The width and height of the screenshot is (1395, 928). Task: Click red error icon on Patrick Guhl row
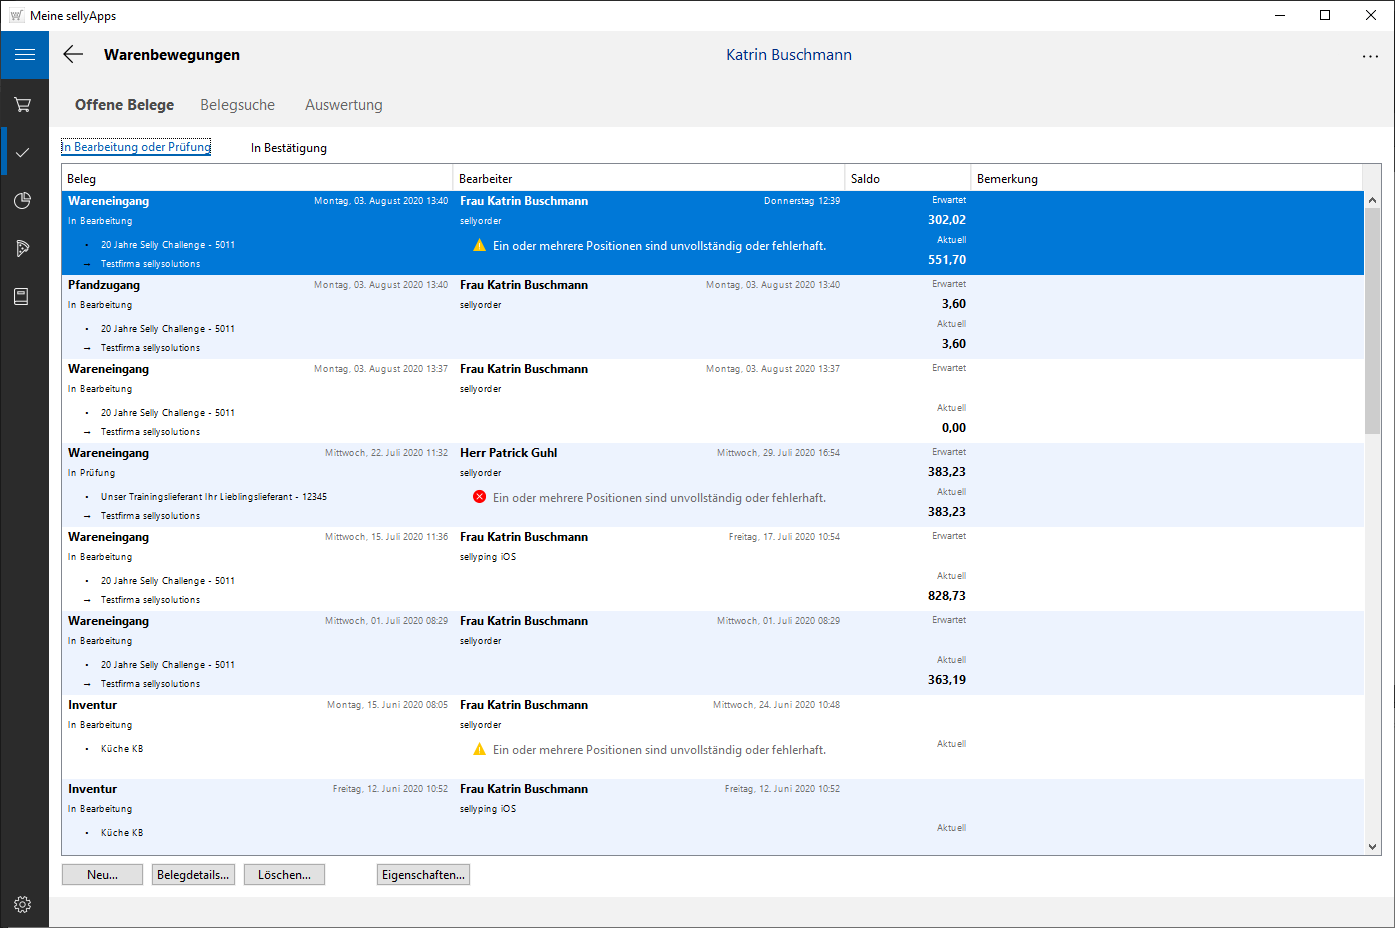480,497
